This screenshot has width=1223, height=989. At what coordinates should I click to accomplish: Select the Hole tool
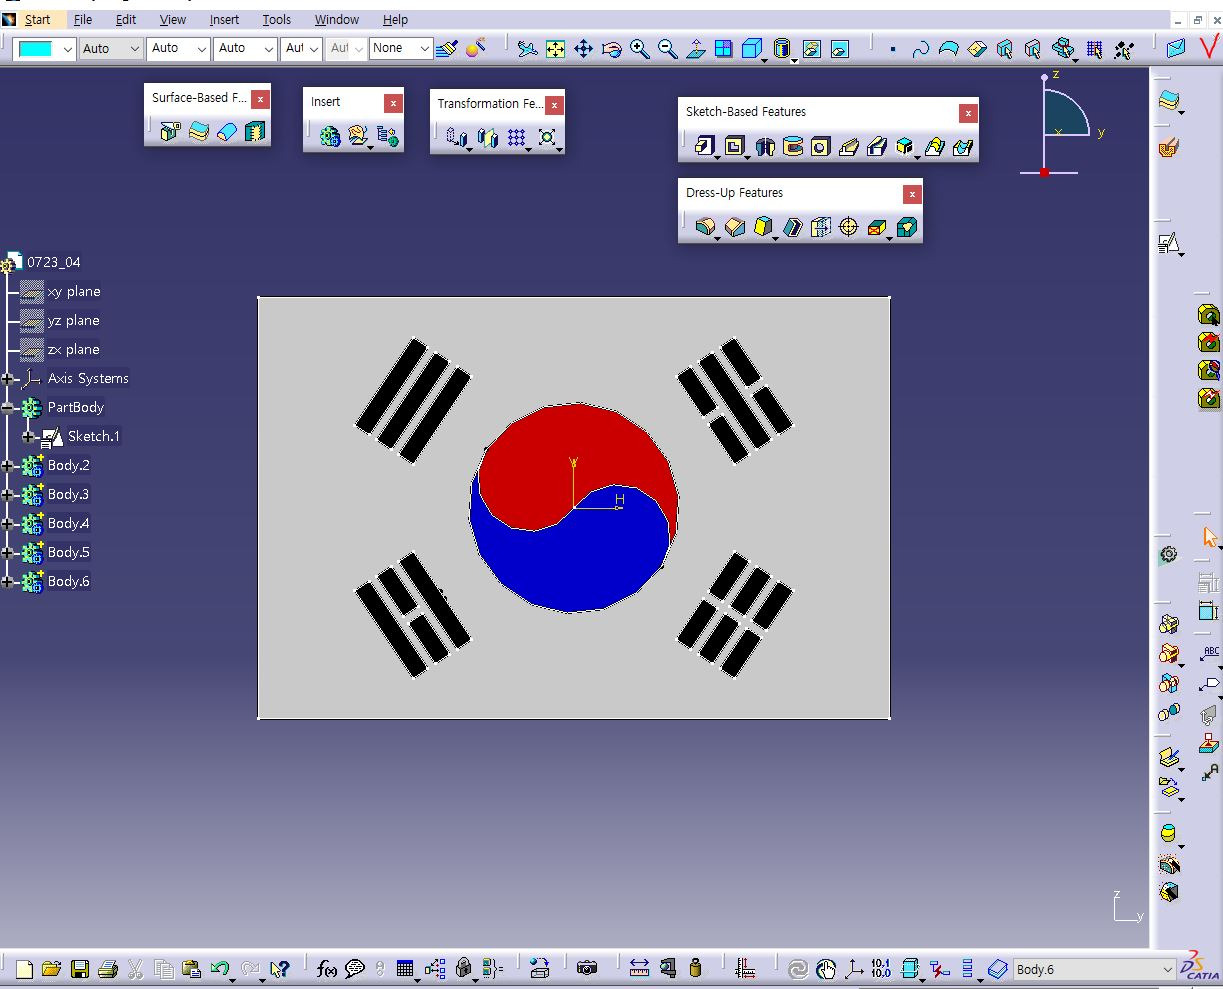[x=820, y=146]
